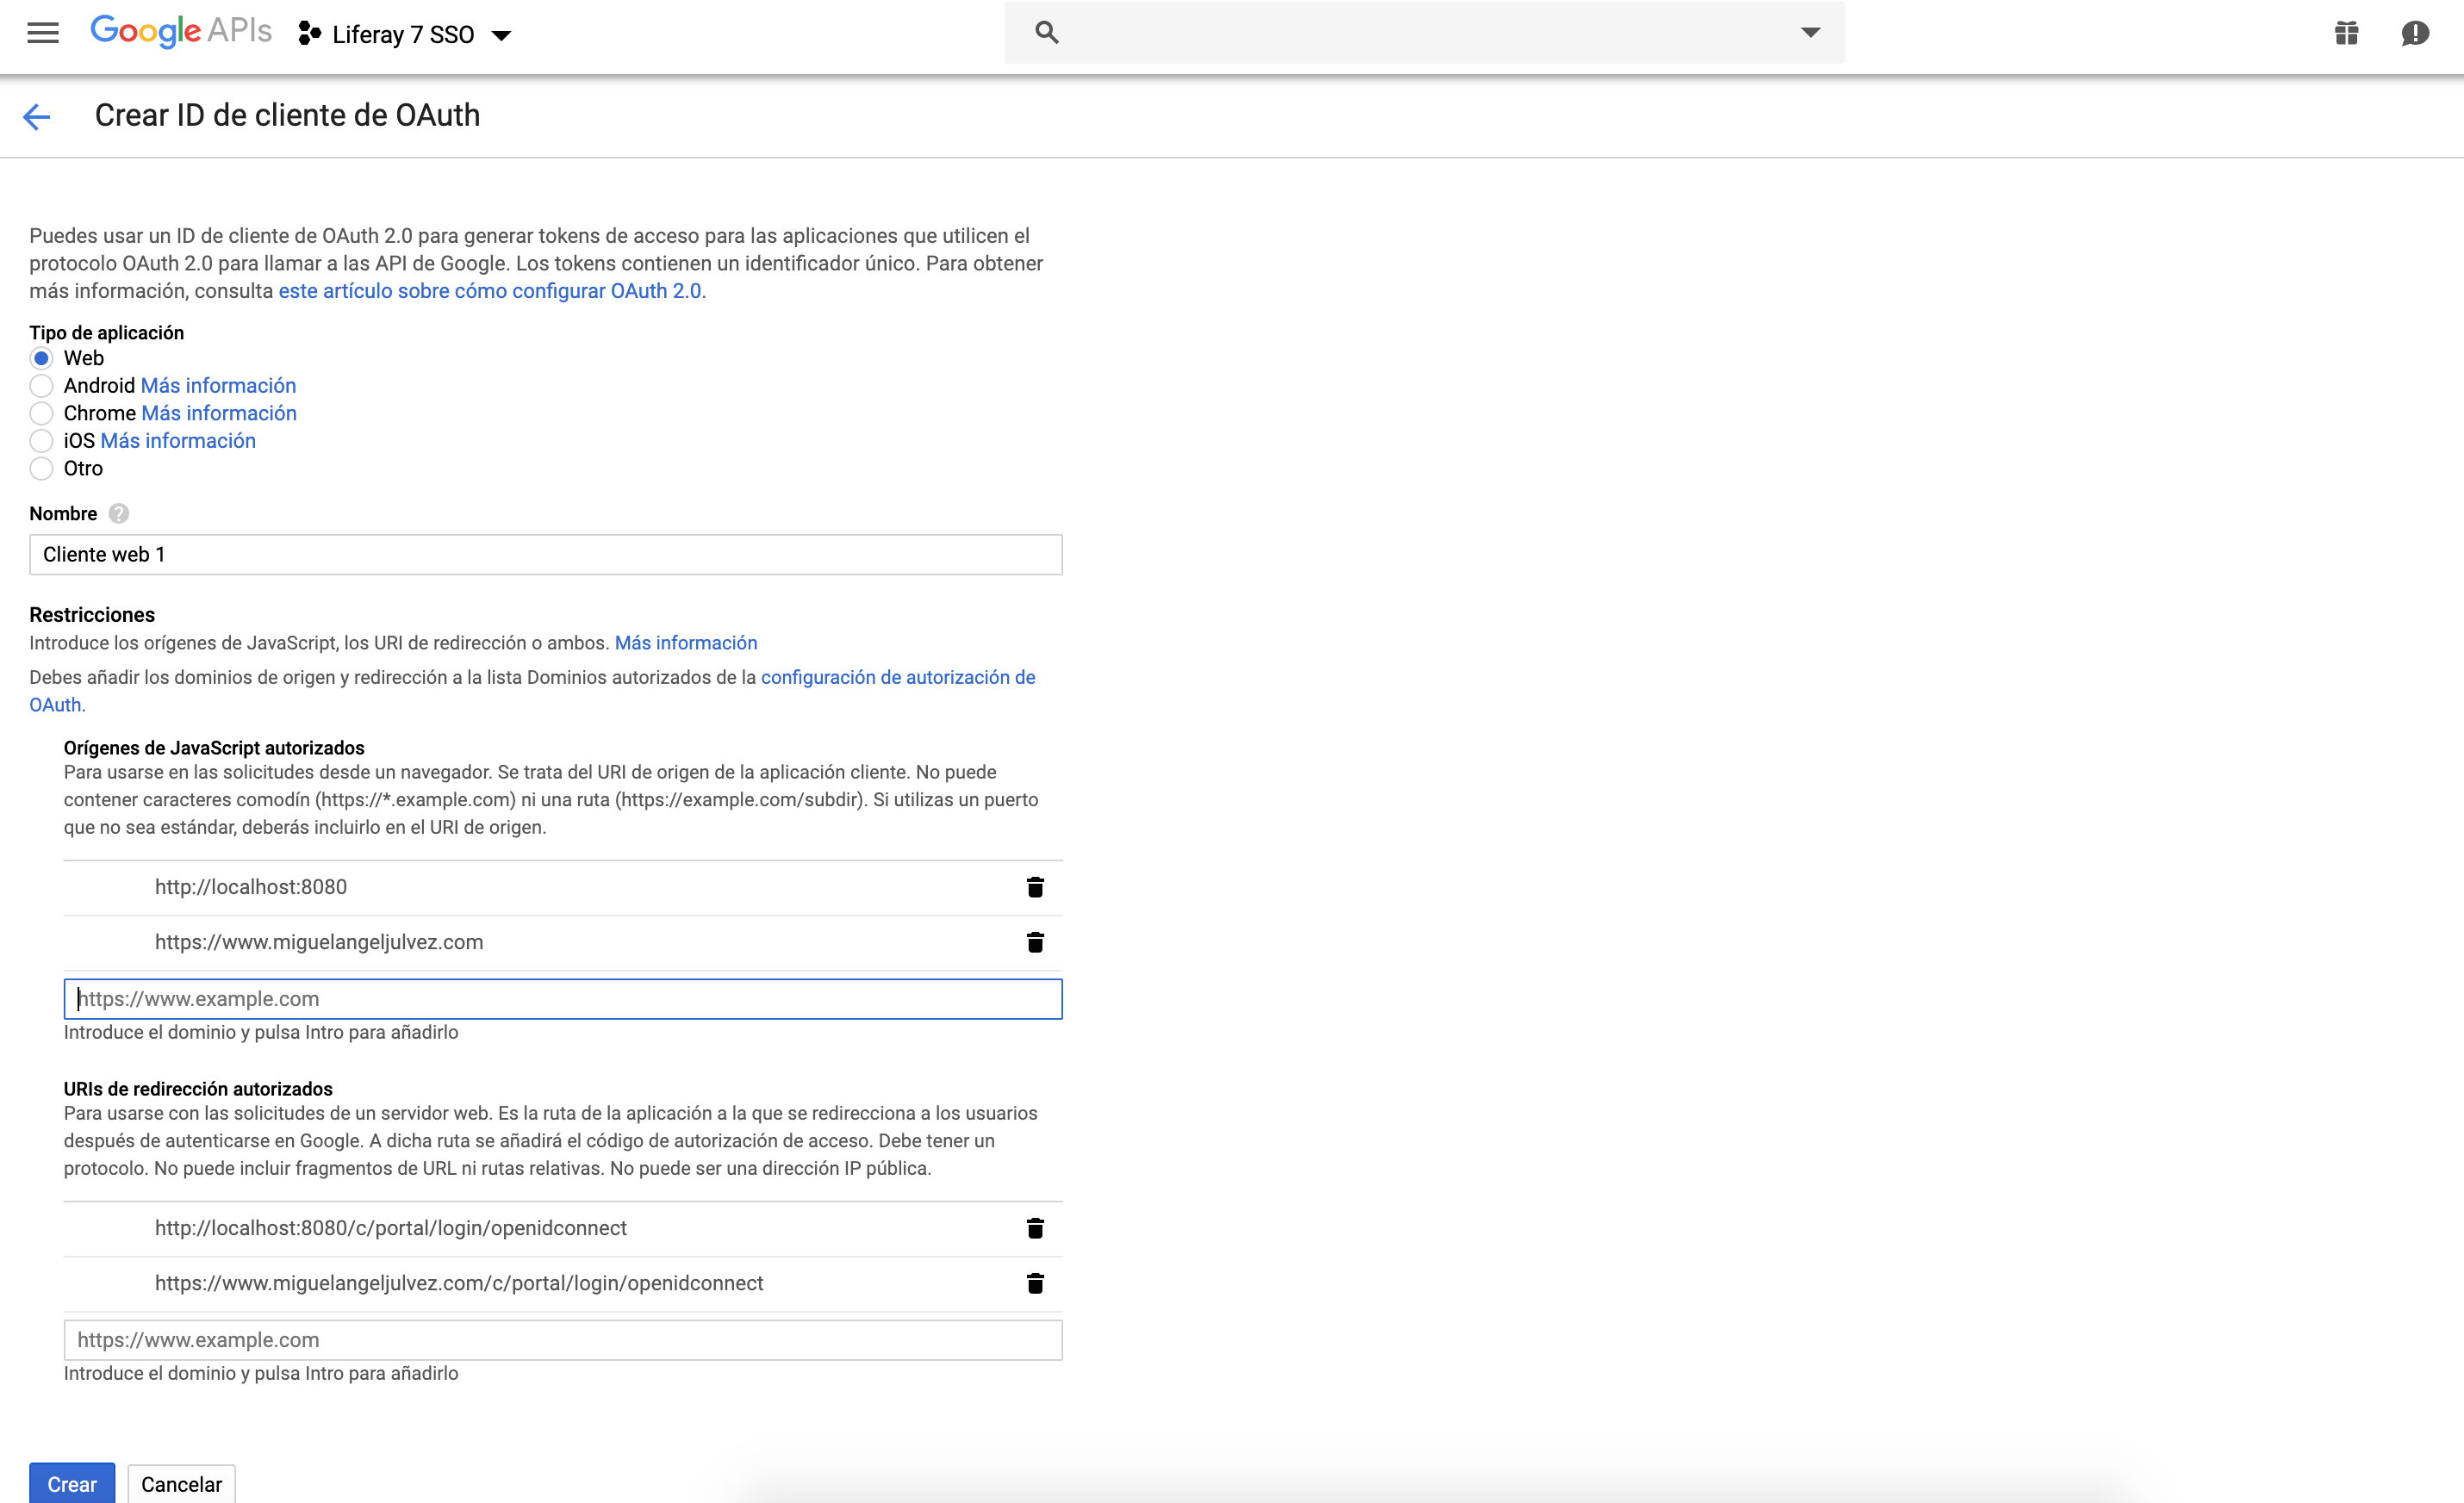Click the Crear ID de cliente de OAuth title
Viewport: 2464px width, 1503px height.
[288, 115]
